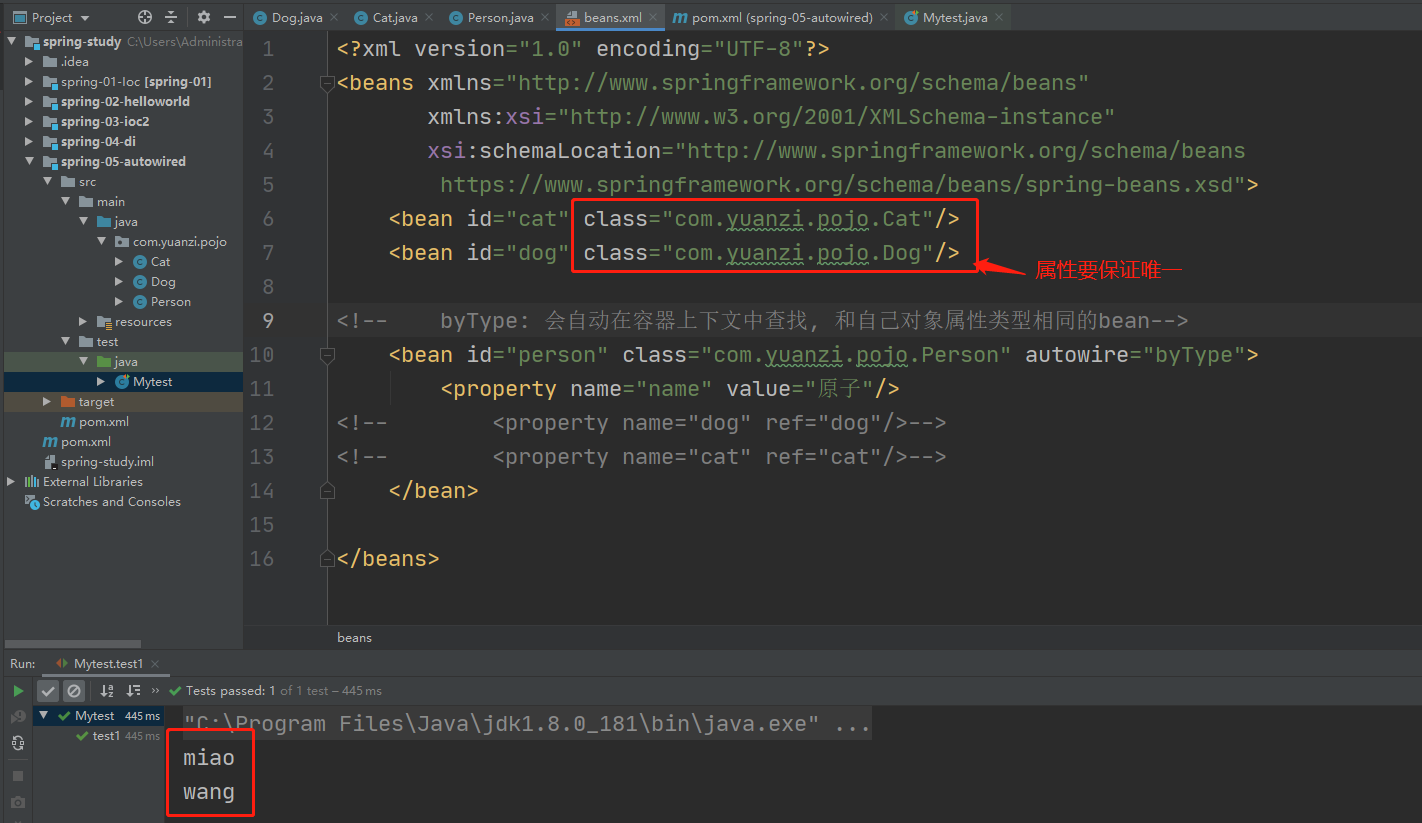
Task: Click 'Tests passed: 1' status text
Action: (x=231, y=691)
